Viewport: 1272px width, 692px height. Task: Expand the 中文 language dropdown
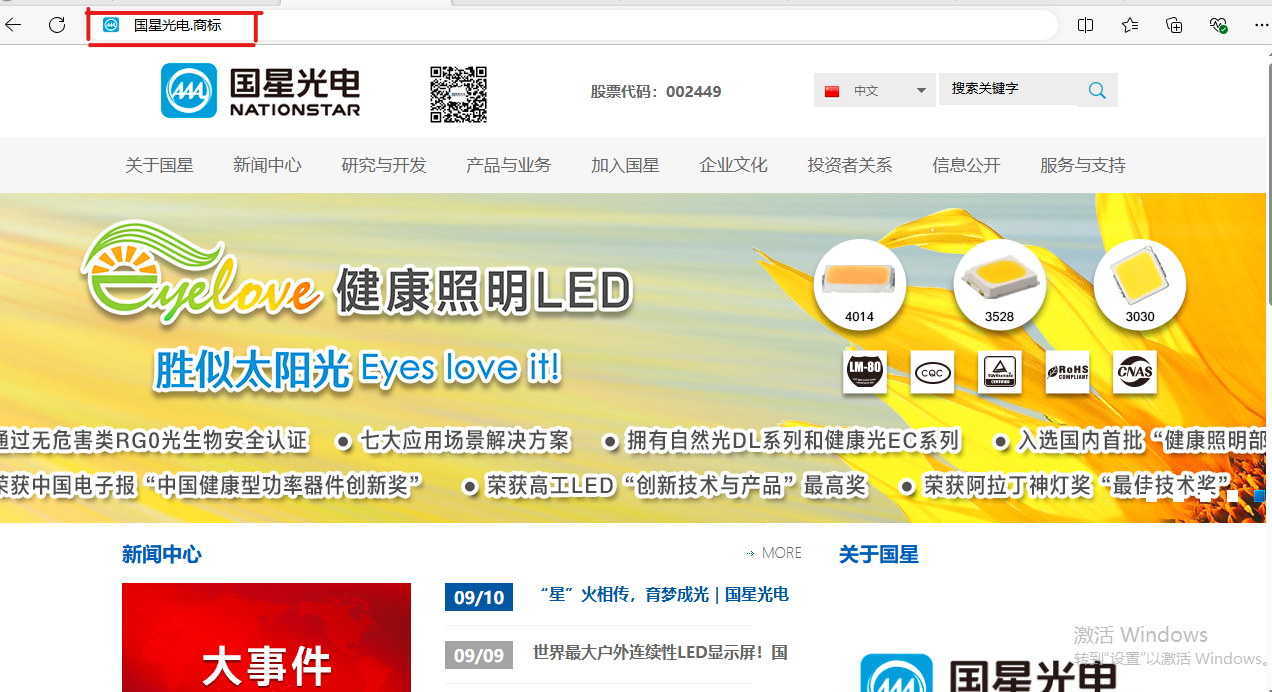tap(874, 89)
